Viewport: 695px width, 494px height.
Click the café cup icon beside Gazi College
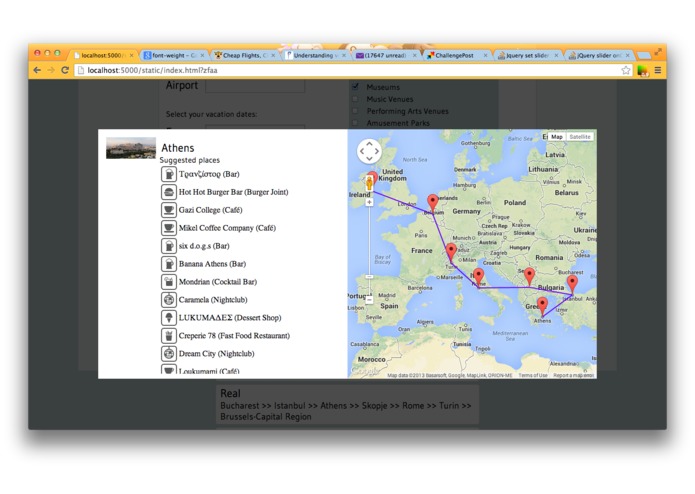point(168,210)
